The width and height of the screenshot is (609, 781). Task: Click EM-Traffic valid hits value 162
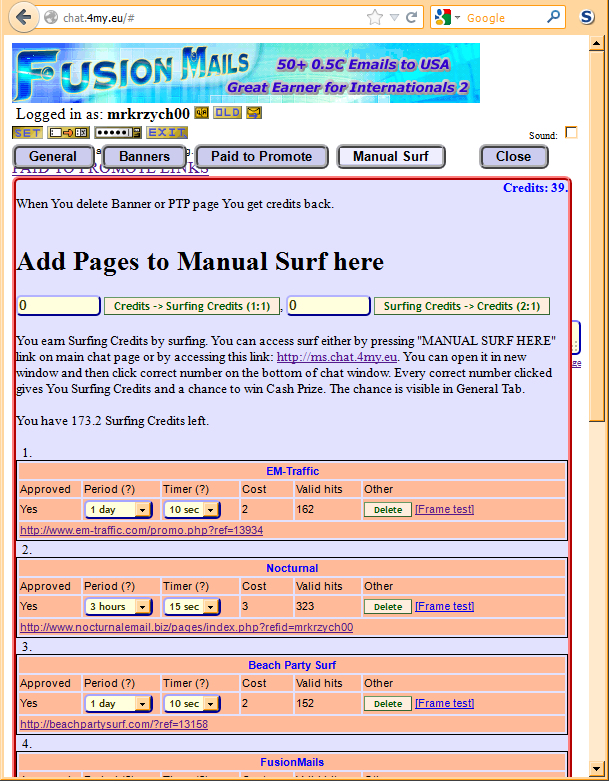pyautogui.click(x=305, y=510)
